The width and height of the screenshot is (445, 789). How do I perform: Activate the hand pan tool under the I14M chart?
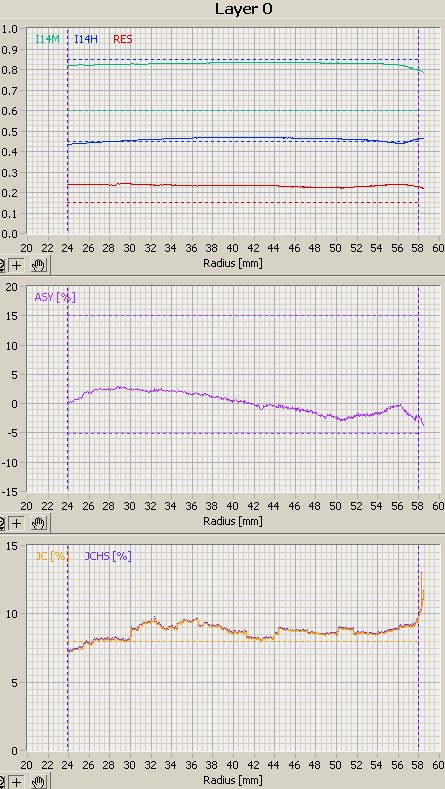tap(39, 265)
